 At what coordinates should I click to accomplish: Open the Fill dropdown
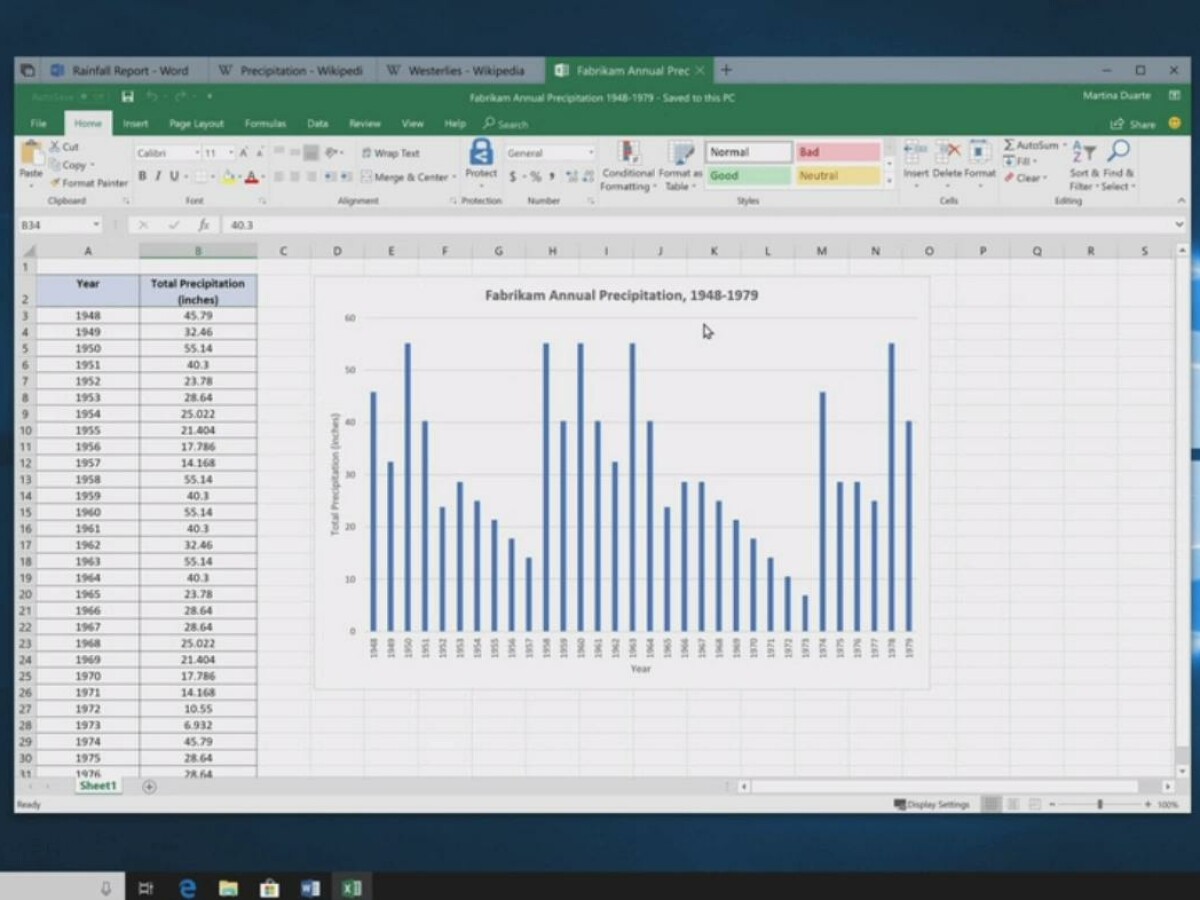point(1021,162)
